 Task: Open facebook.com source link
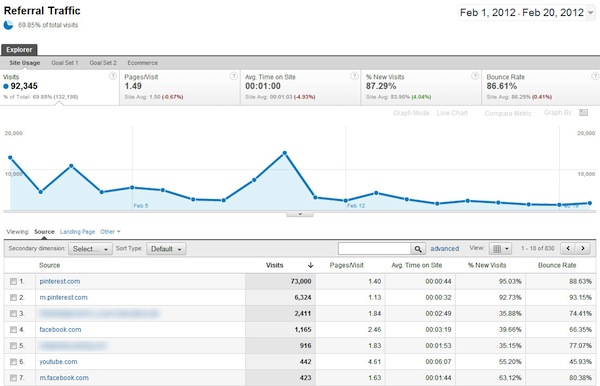[60, 330]
